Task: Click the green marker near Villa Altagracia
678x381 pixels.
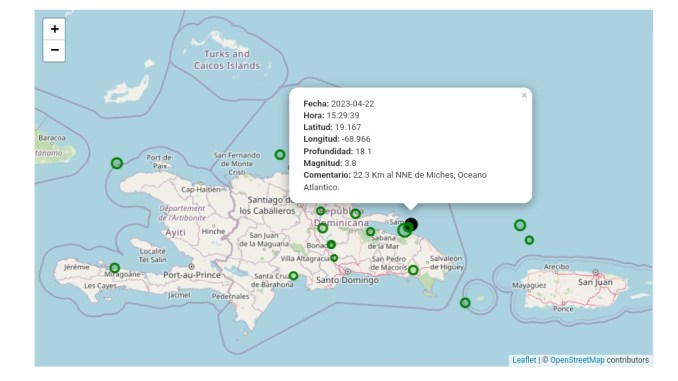Action: click(x=334, y=258)
